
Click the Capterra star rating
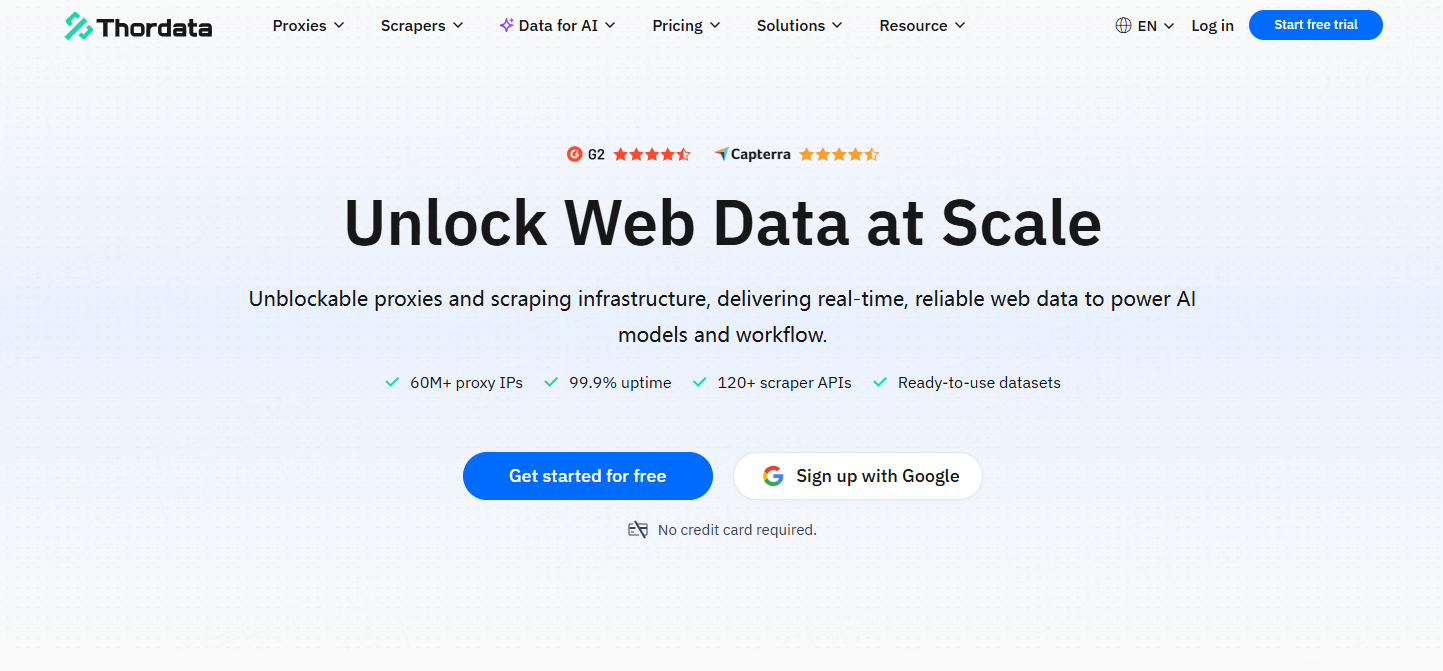coord(838,154)
